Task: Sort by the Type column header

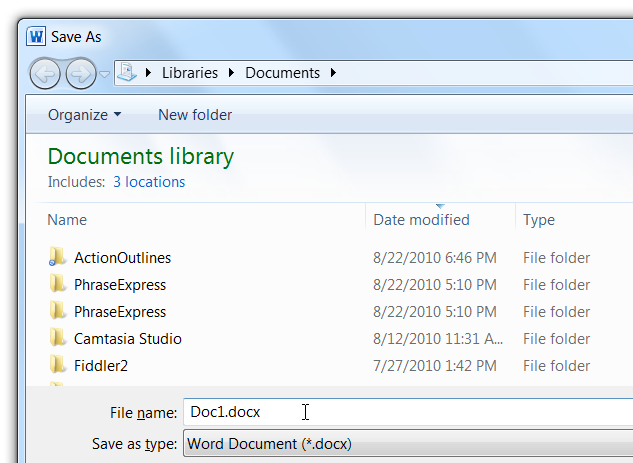Action: tap(539, 220)
